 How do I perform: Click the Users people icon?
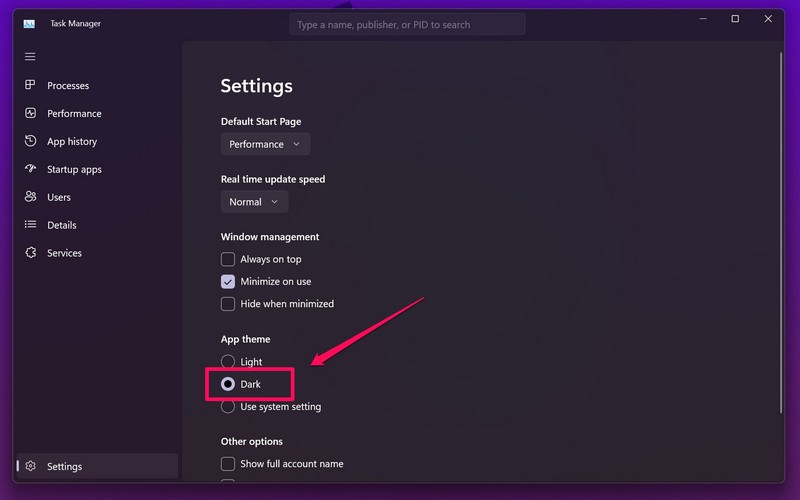tap(30, 197)
